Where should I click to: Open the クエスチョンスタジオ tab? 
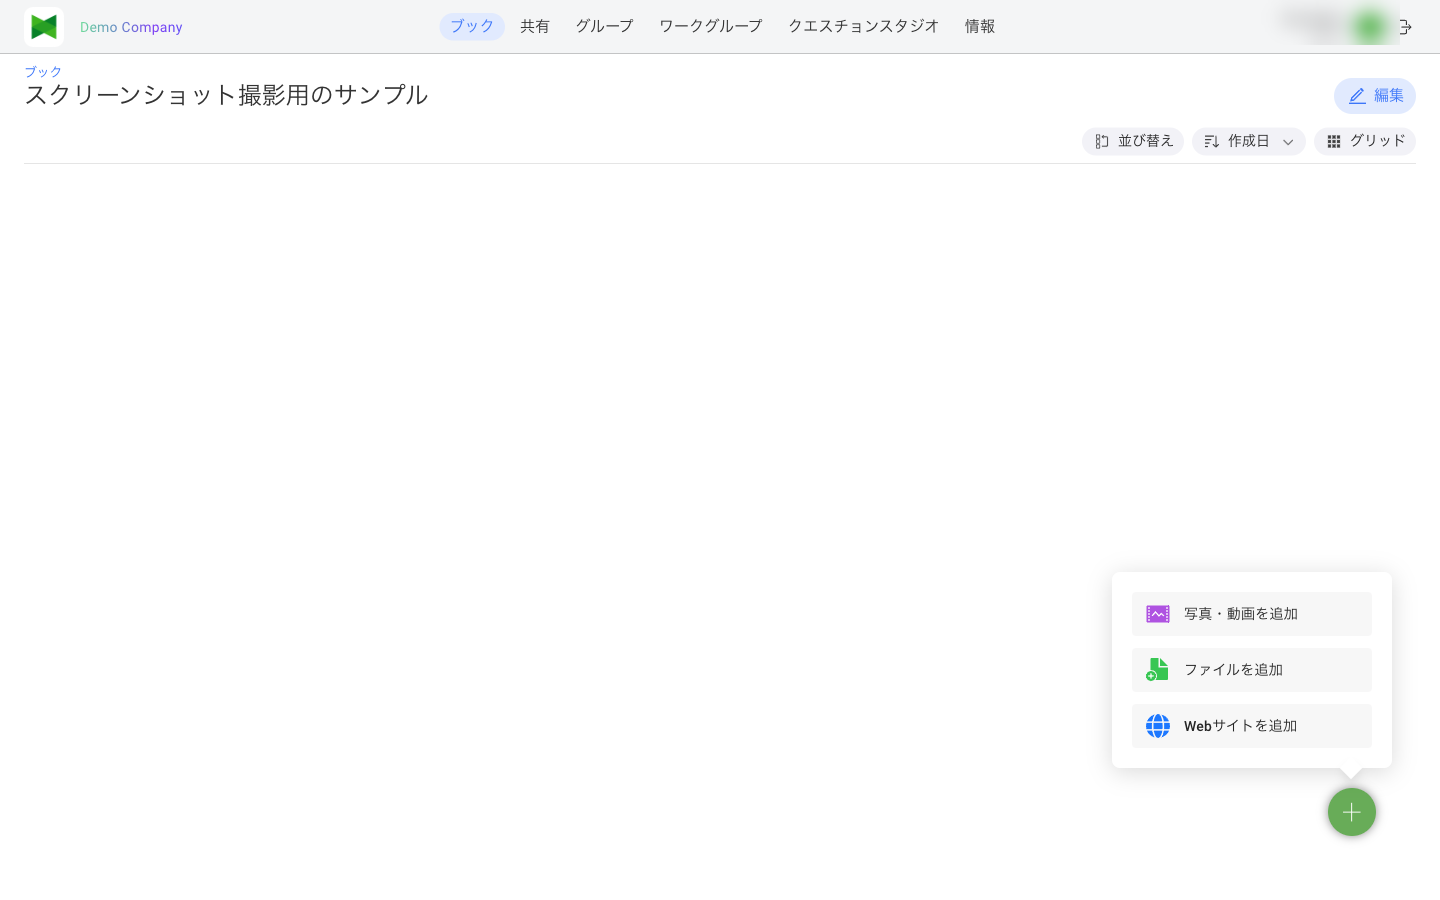click(864, 26)
